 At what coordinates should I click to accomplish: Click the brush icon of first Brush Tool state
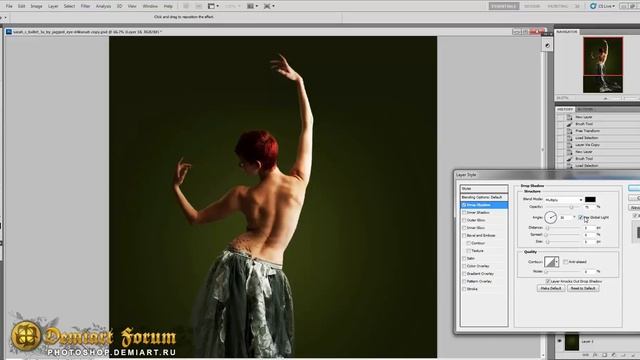point(569,124)
